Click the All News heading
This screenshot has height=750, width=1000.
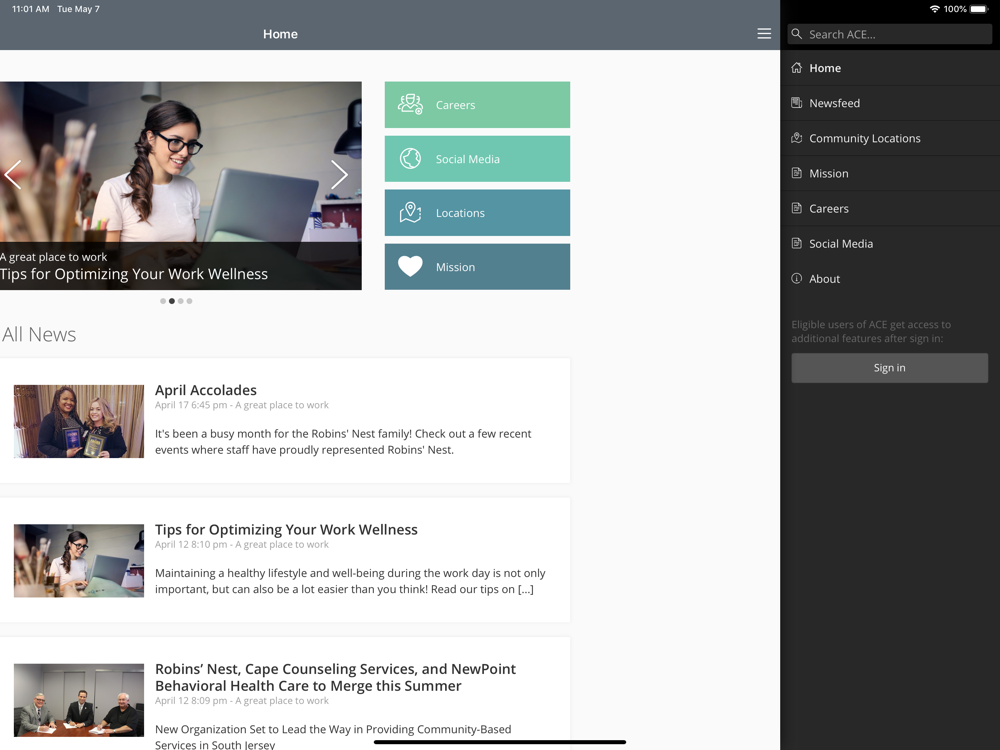pos(39,334)
